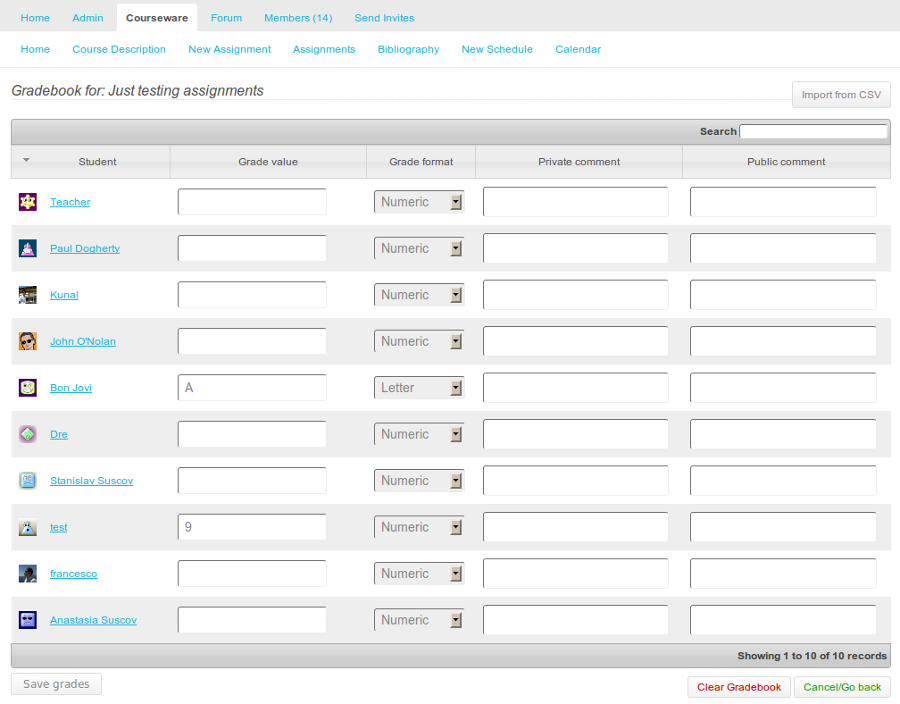Image resolution: width=900 pixels, height=704 pixels.
Task: Open Dre profile link
Action: coord(59,434)
